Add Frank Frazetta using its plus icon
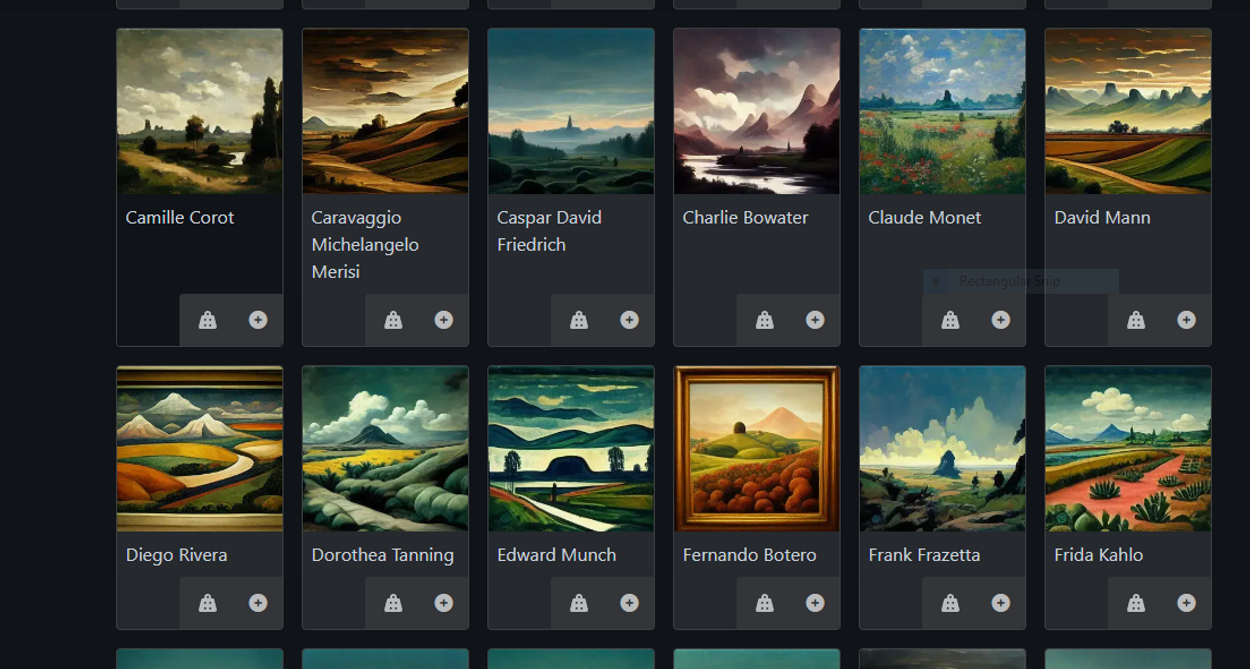 point(1000,603)
